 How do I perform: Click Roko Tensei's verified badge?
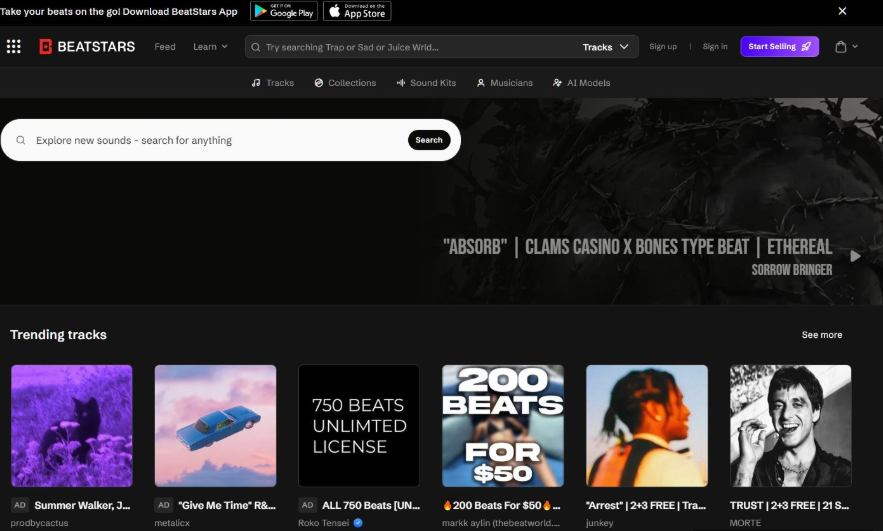(358, 523)
